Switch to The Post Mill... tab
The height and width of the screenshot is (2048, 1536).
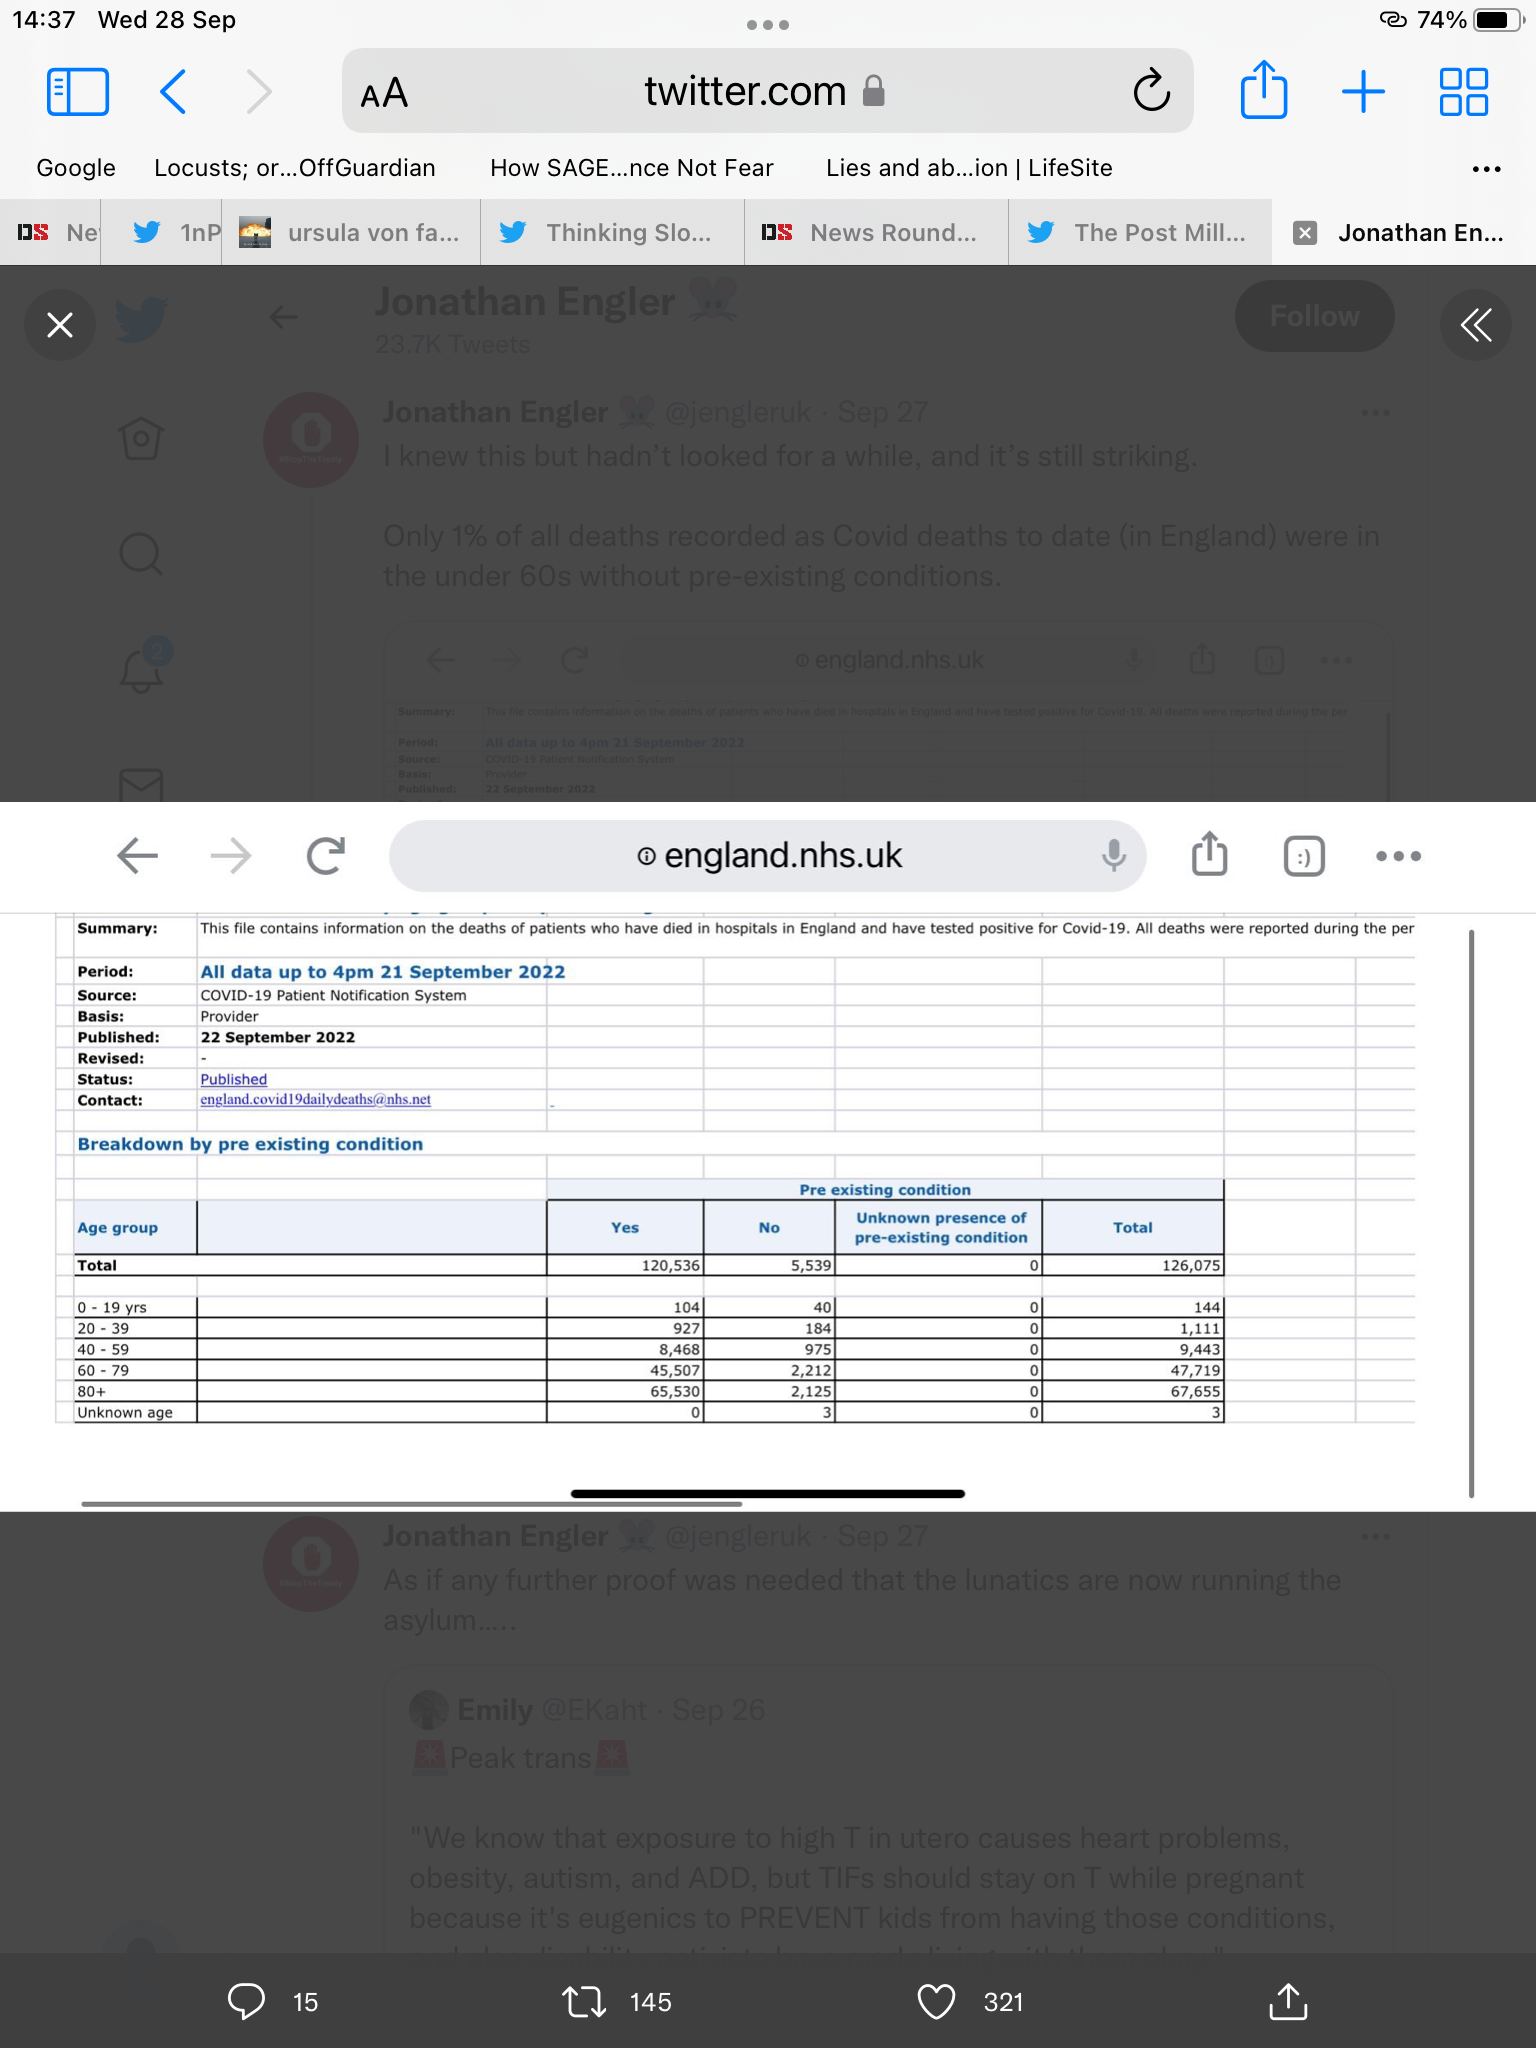(1140, 233)
